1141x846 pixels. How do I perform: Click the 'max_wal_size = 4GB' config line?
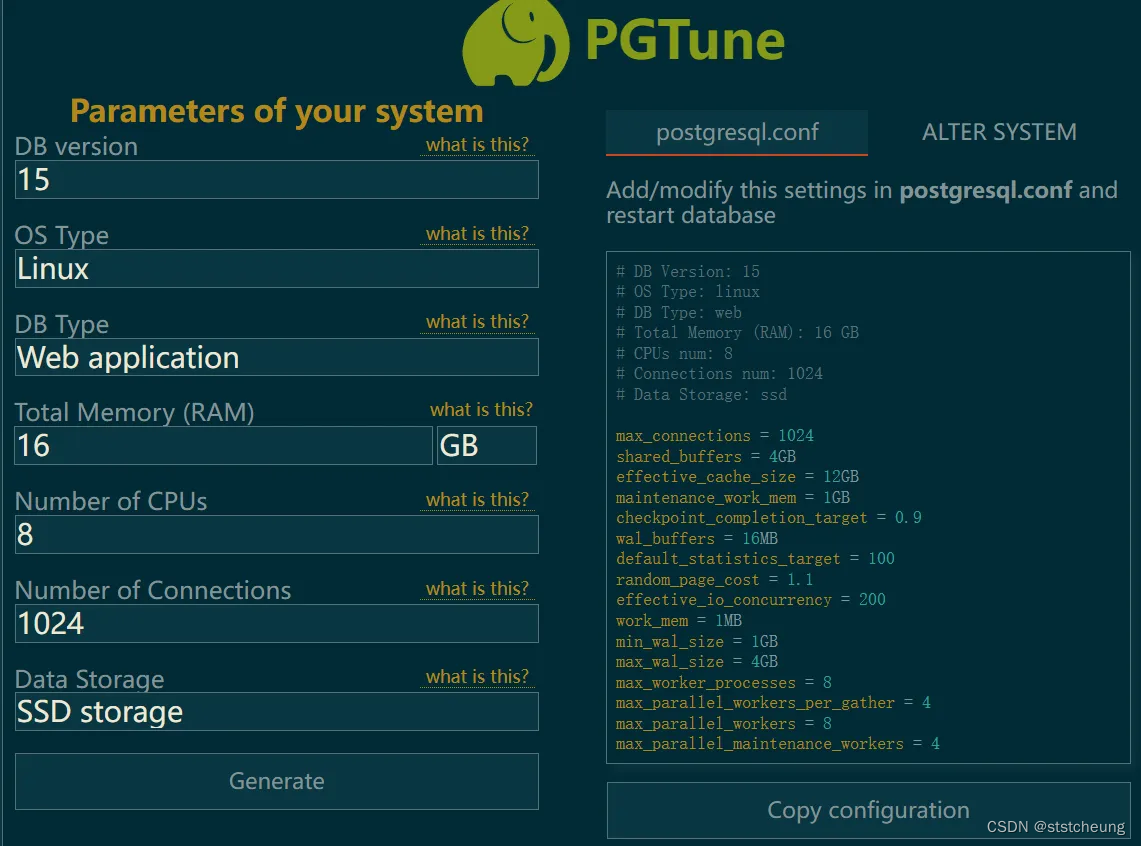[x=697, y=662]
